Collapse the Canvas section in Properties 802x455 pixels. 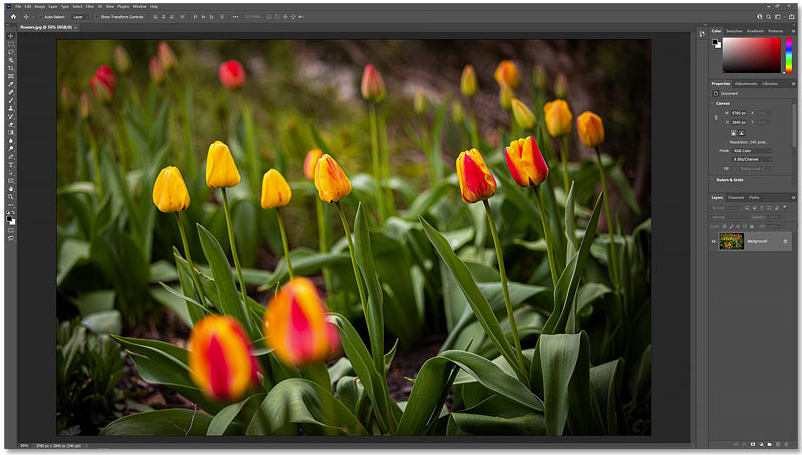click(713, 103)
